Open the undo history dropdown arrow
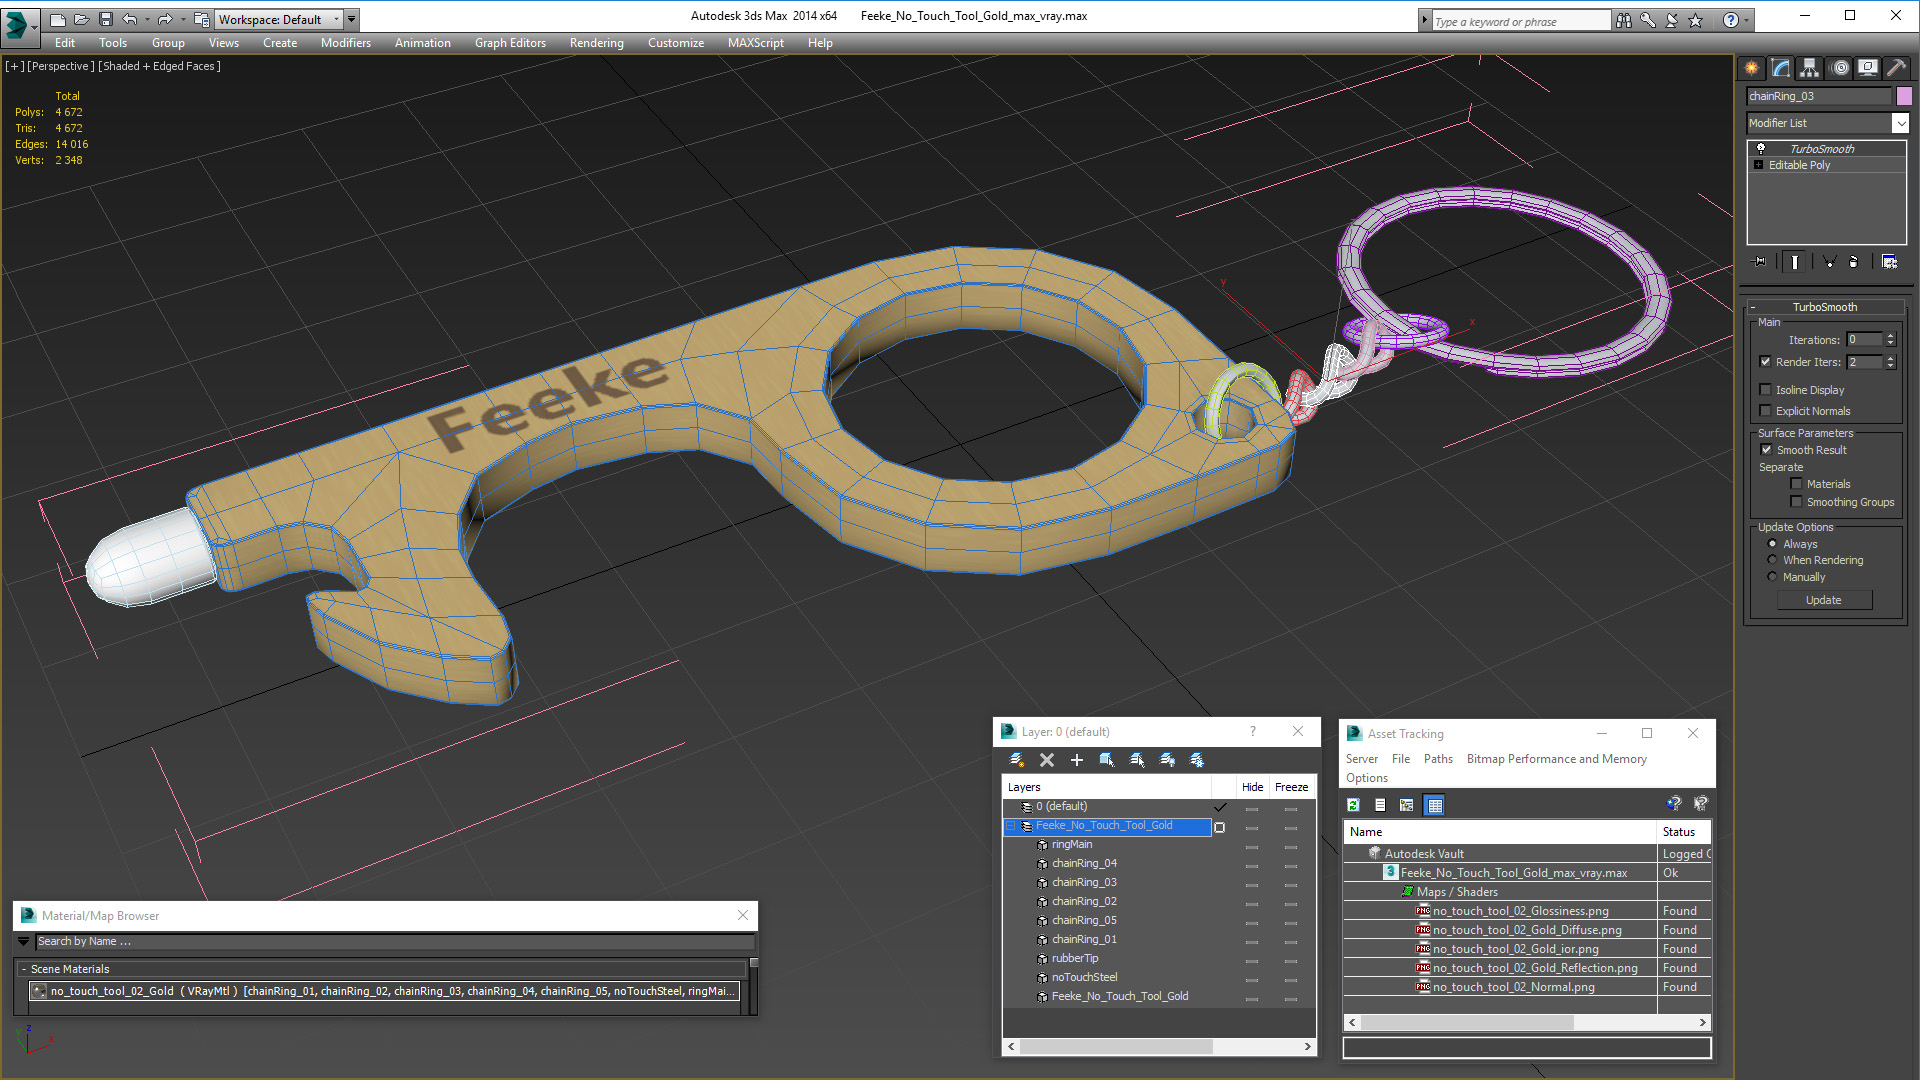 pos(147,19)
